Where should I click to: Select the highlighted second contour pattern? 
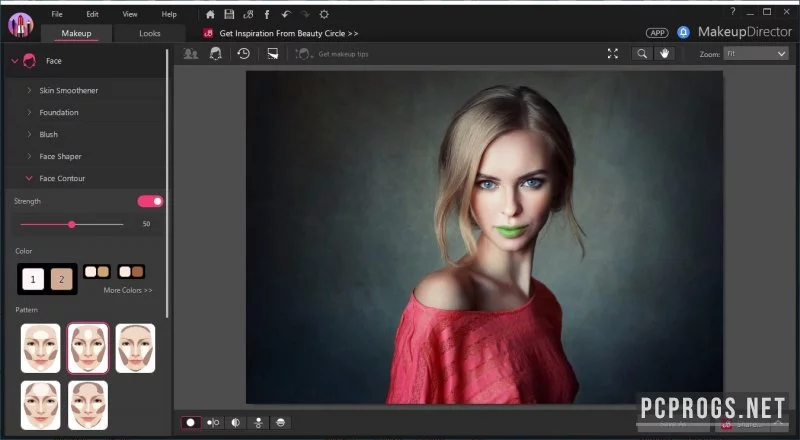click(x=88, y=348)
